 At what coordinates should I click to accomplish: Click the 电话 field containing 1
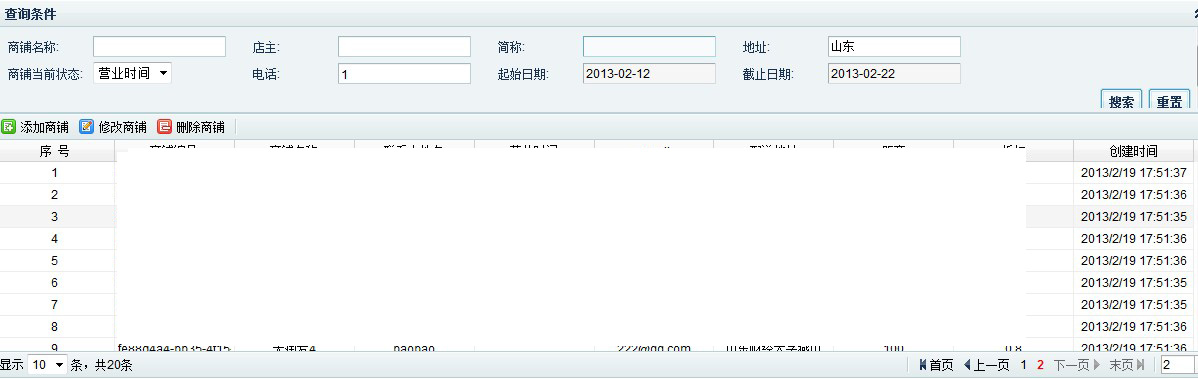point(404,73)
